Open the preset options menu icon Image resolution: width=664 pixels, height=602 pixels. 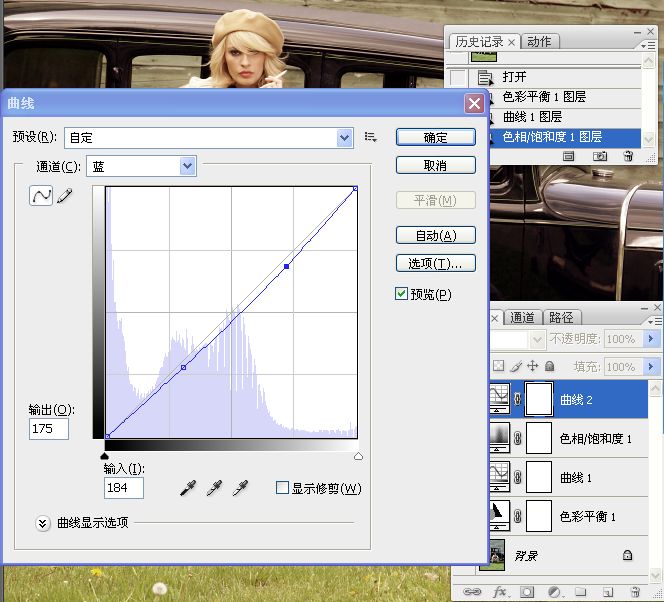point(371,137)
